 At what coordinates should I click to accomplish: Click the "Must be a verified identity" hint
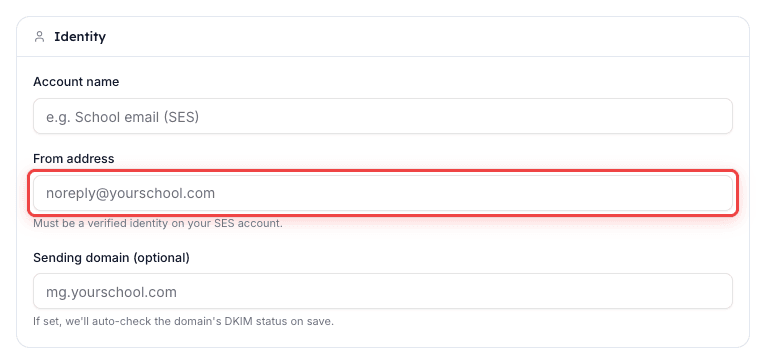coord(158,224)
